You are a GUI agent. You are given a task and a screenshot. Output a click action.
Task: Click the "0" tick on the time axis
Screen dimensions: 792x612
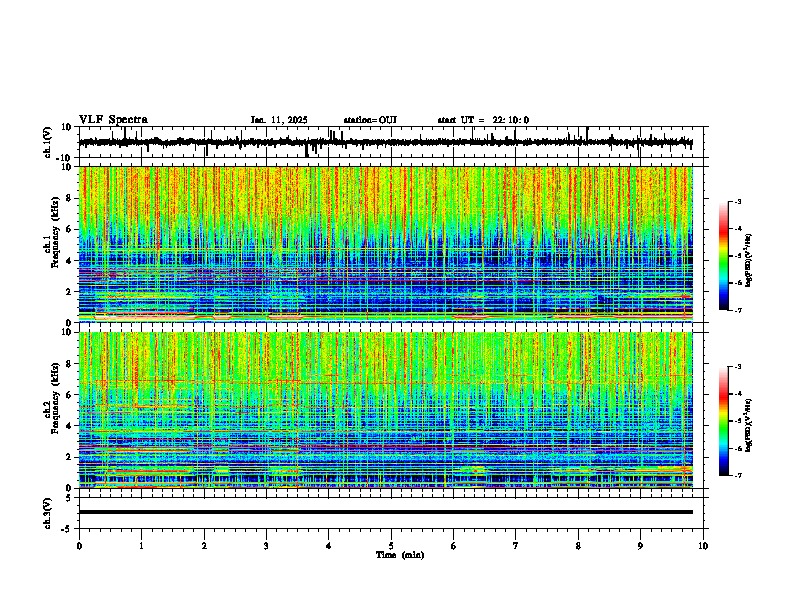(x=79, y=546)
